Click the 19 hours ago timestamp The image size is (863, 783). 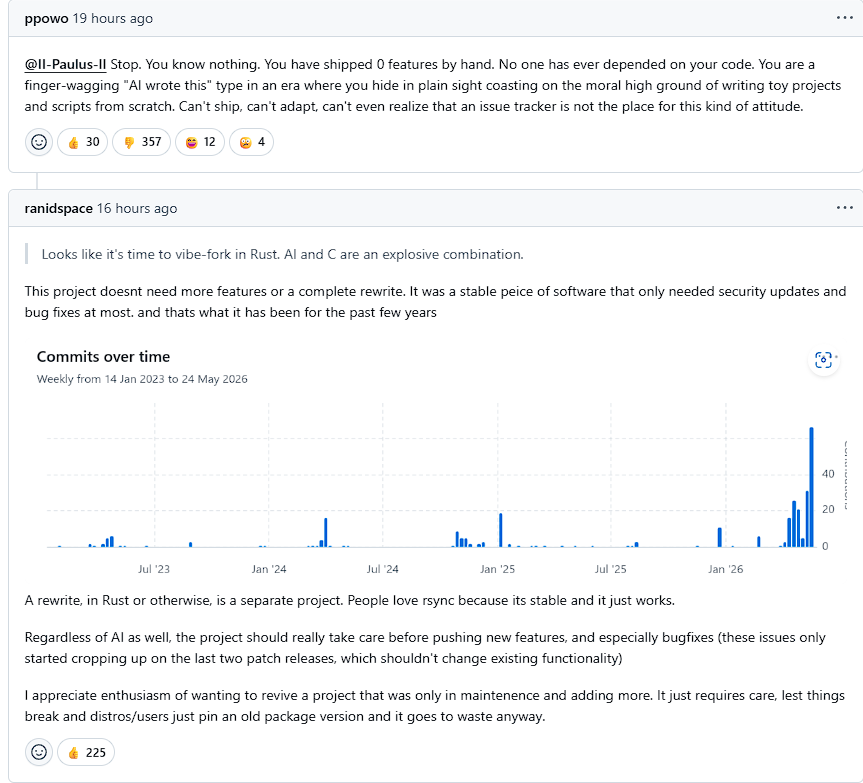tap(113, 18)
